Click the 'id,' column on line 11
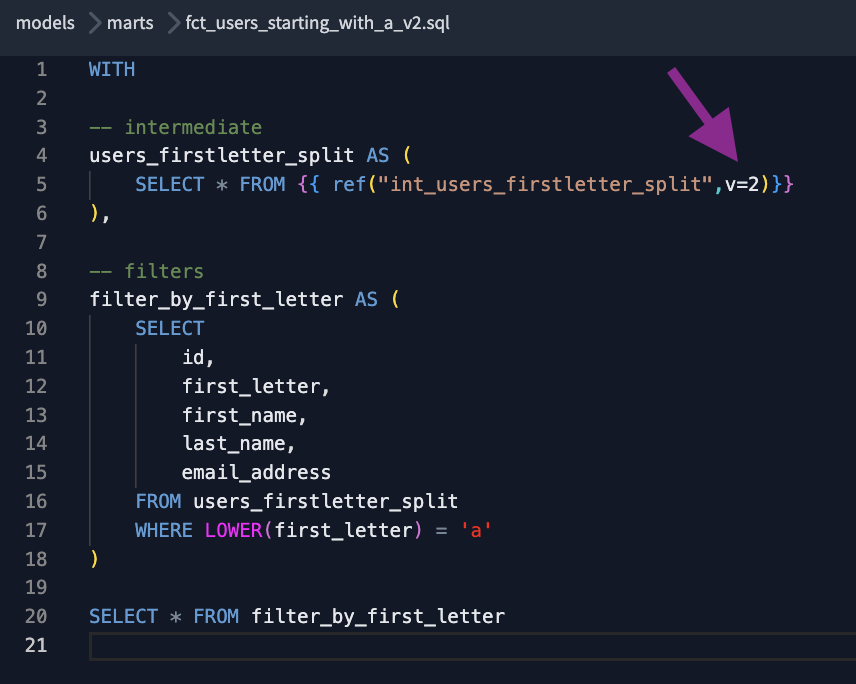 [x=198, y=358]
